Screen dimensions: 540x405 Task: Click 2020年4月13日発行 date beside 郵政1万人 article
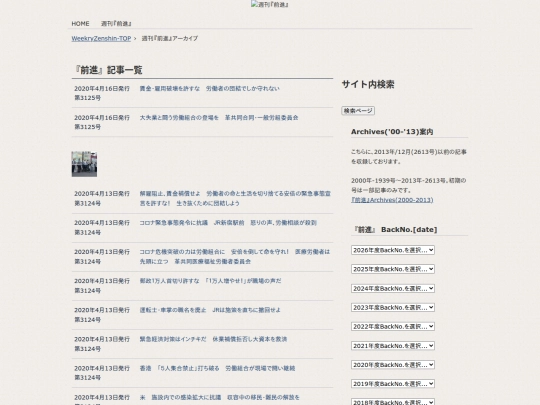pos(102,281)
